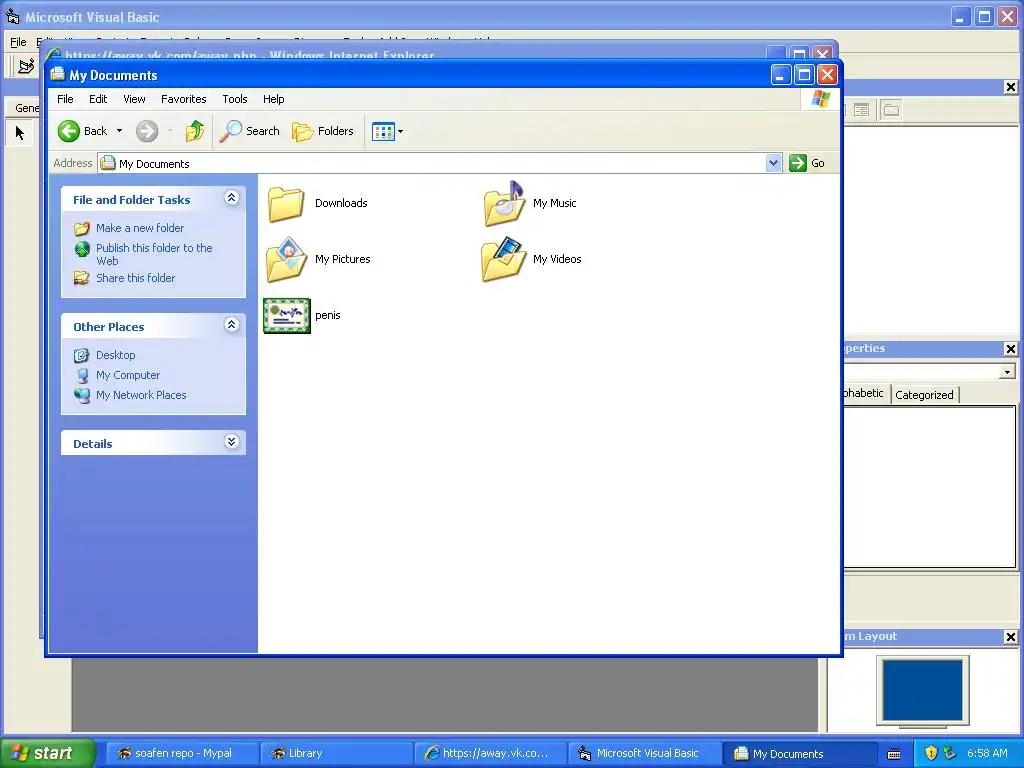Switch to away.vk.com Internet Explorer taskbar button
The width and height of the screenshot is (1024, 768).
[489, 754]
